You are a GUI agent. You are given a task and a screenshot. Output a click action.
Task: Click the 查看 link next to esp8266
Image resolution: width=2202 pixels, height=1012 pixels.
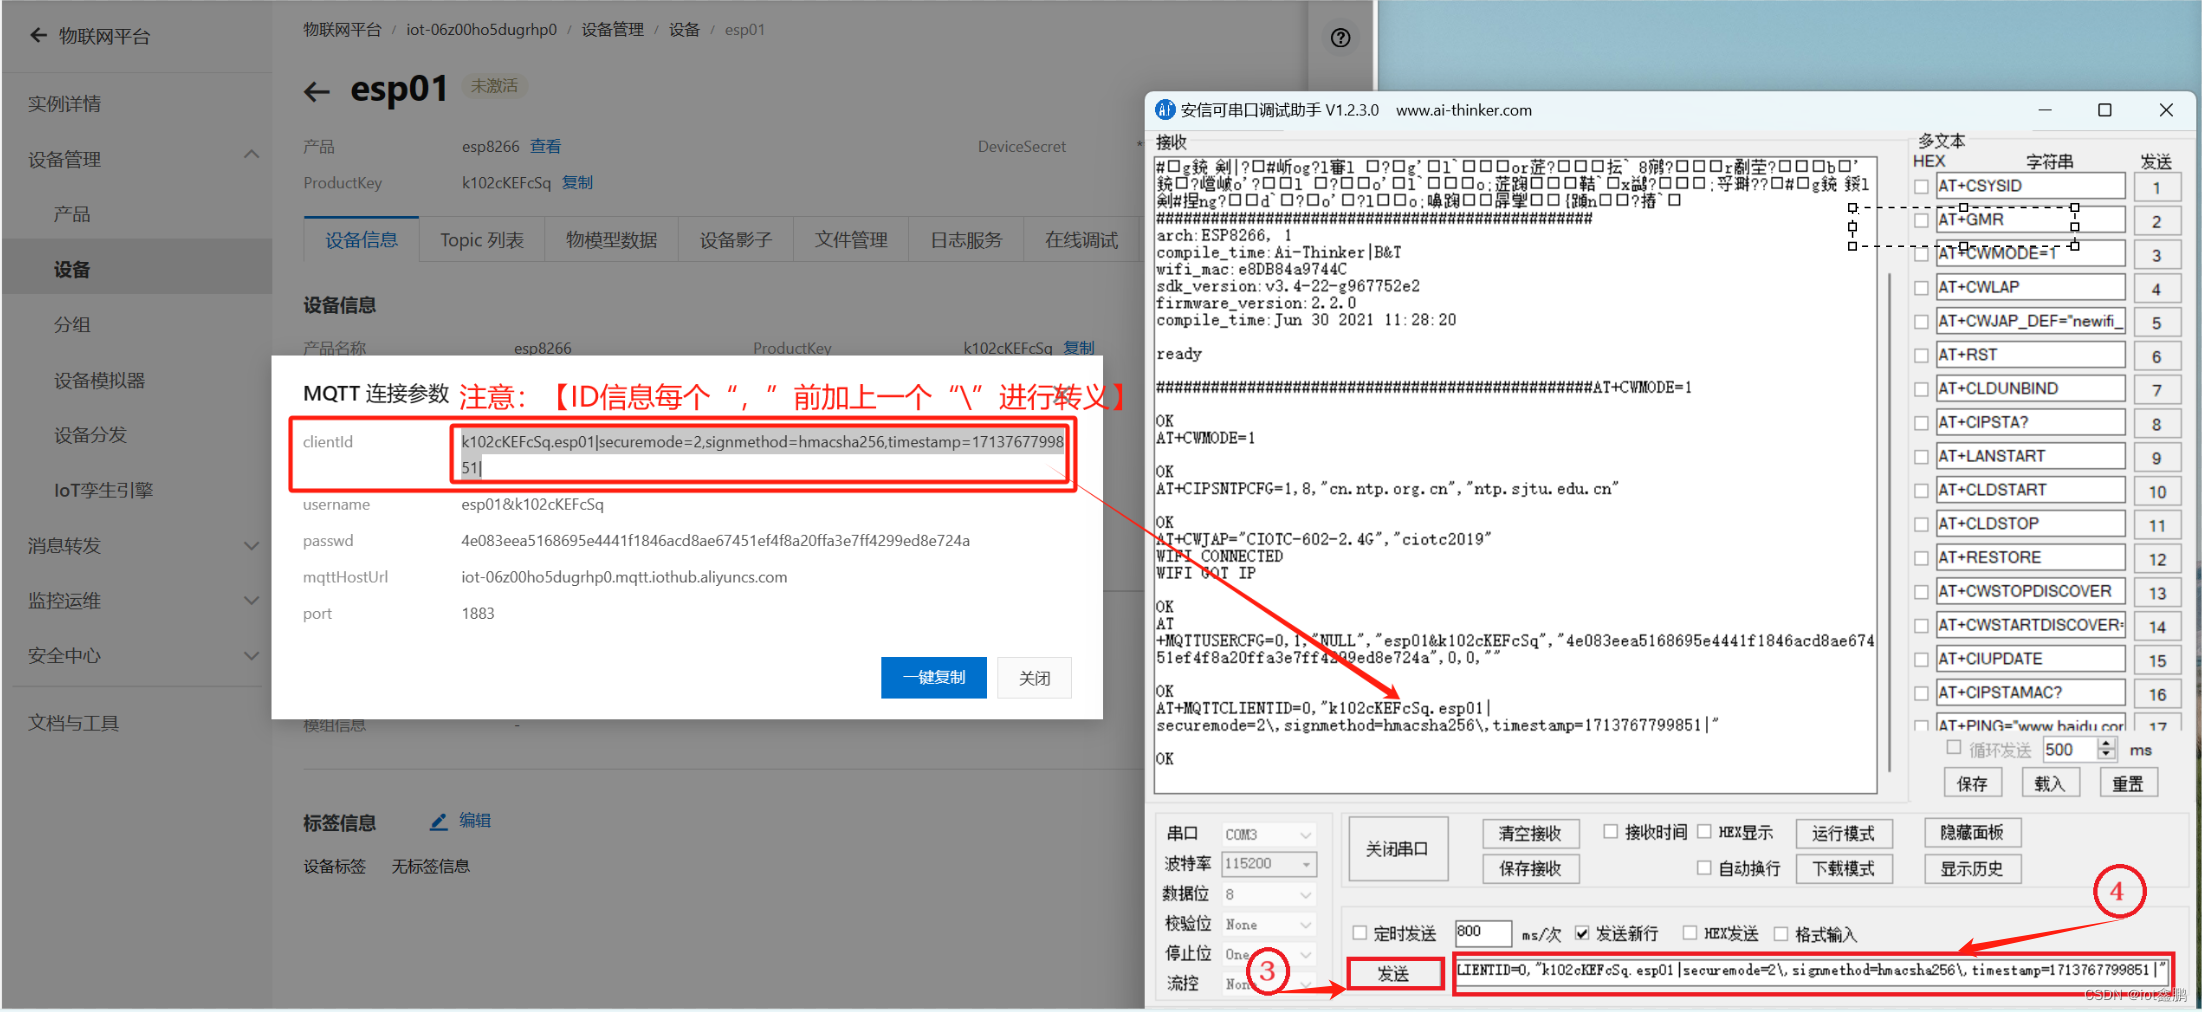(x=545, y=146)
